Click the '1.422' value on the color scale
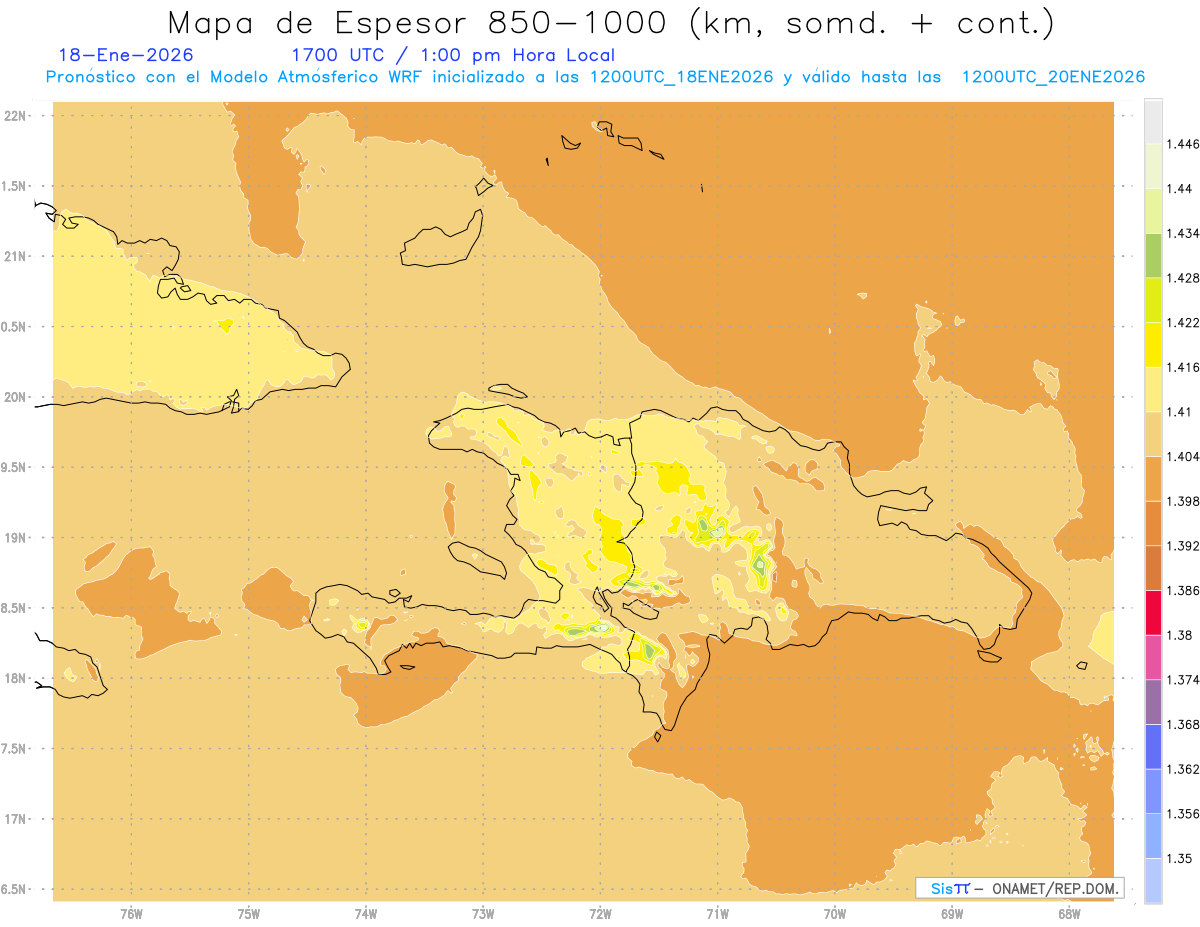 pos(1182,322)
